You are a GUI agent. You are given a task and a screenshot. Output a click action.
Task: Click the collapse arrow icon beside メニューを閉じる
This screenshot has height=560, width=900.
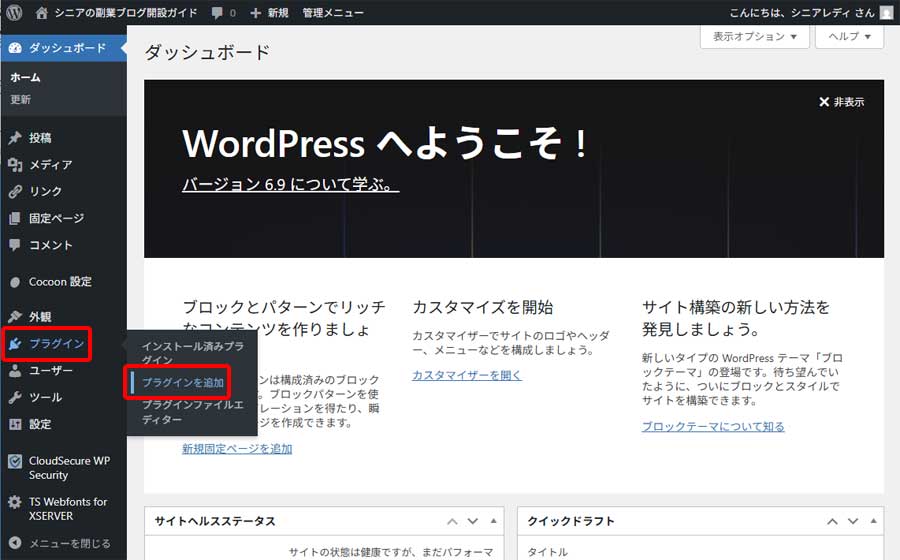pos(15,543)
